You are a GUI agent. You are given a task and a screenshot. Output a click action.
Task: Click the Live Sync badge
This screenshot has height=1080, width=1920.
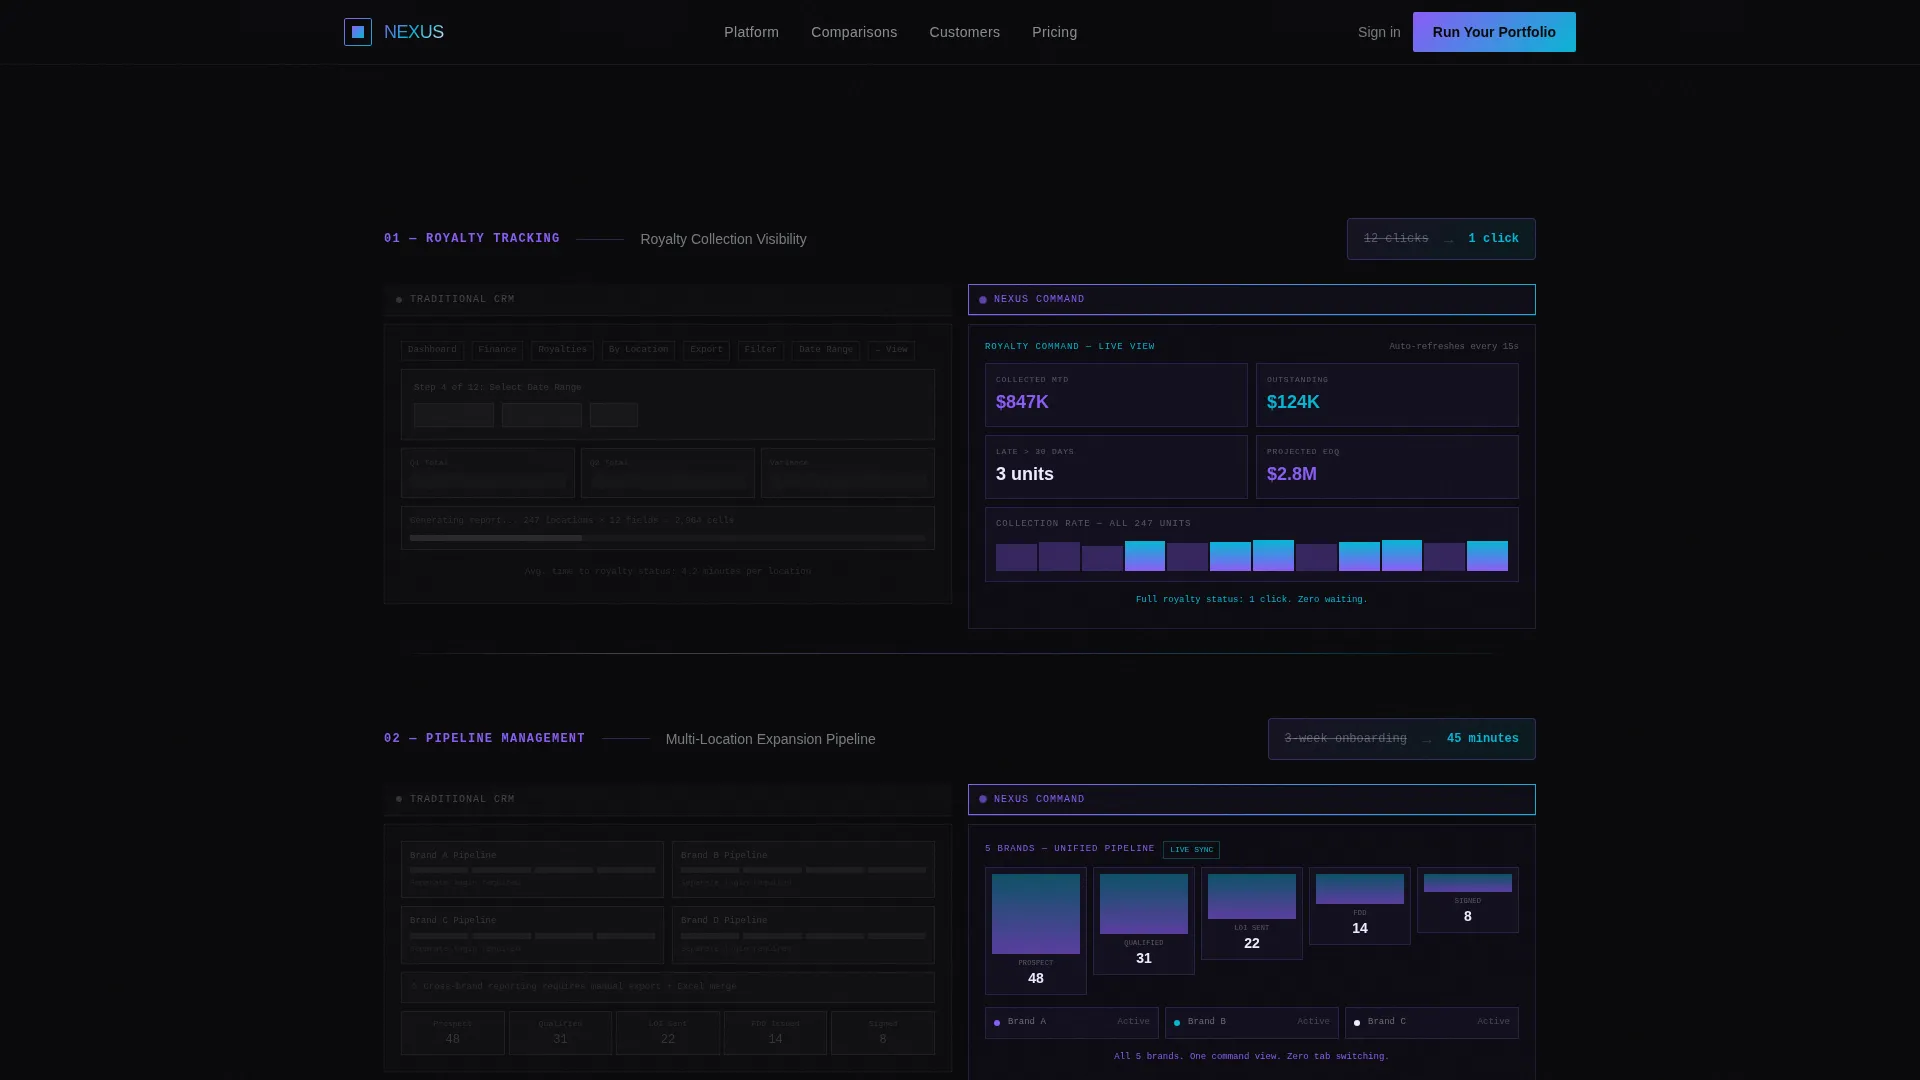point(1191,850)
